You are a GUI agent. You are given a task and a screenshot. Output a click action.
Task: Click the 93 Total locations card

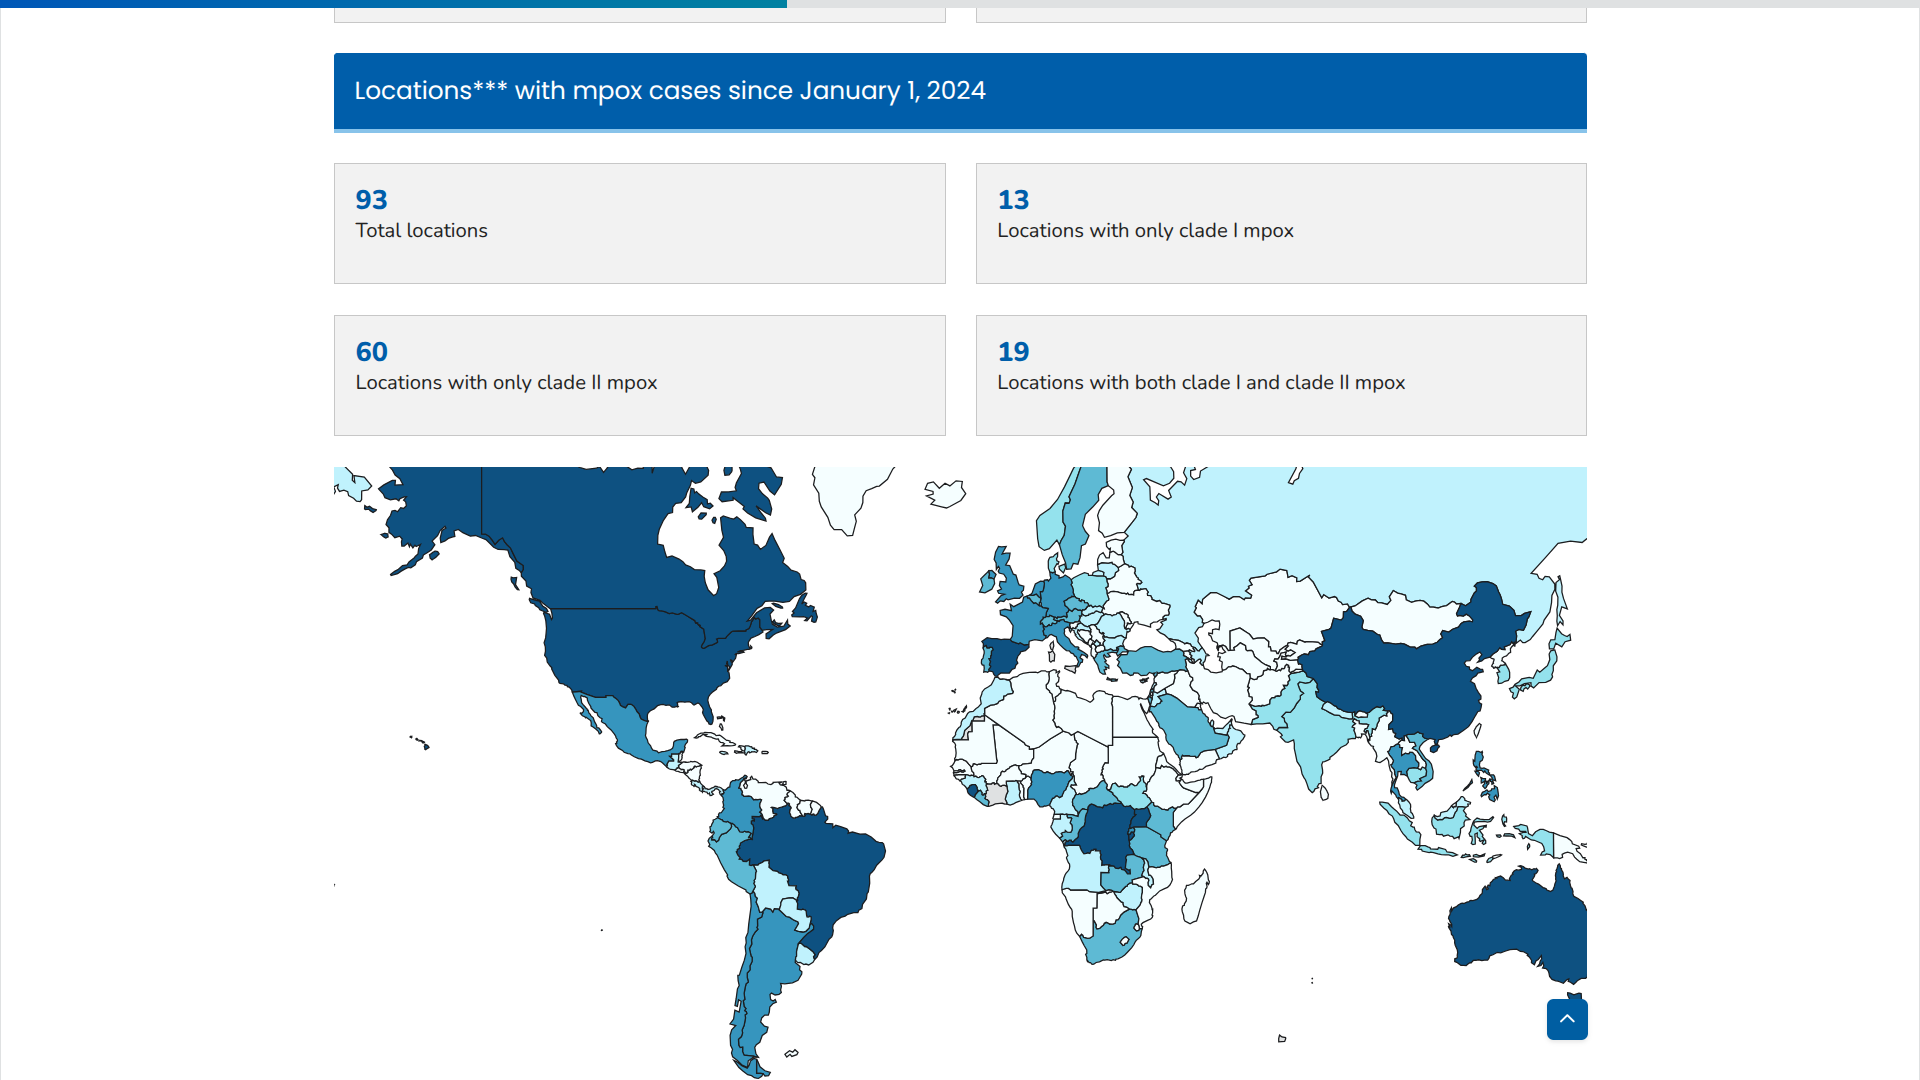639,223
